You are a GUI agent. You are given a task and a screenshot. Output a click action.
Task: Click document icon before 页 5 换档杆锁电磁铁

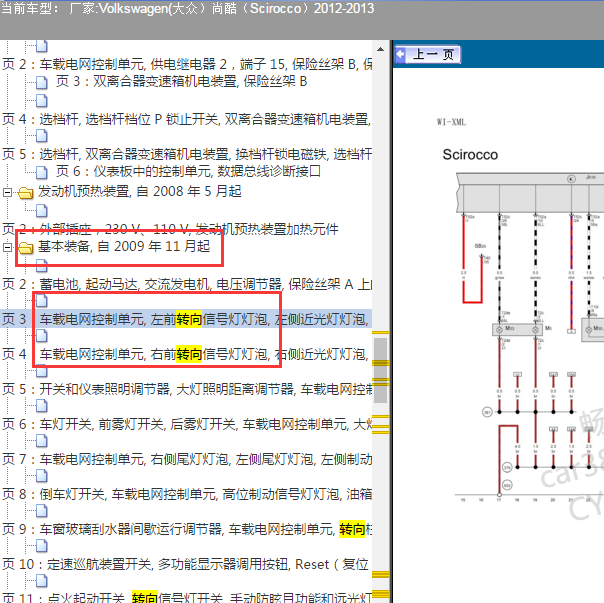click(42, 136)
